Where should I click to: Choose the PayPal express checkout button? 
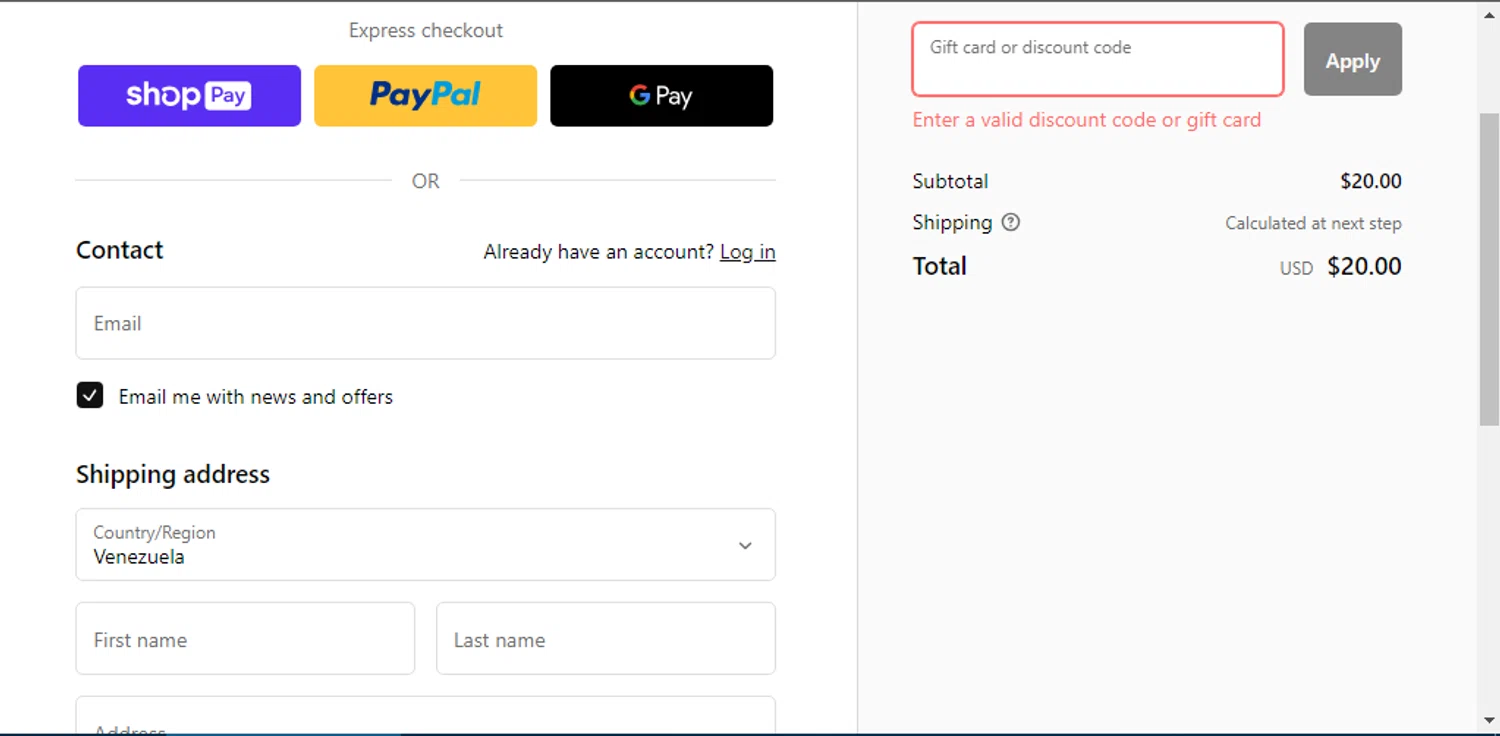(x=425, y=96)
